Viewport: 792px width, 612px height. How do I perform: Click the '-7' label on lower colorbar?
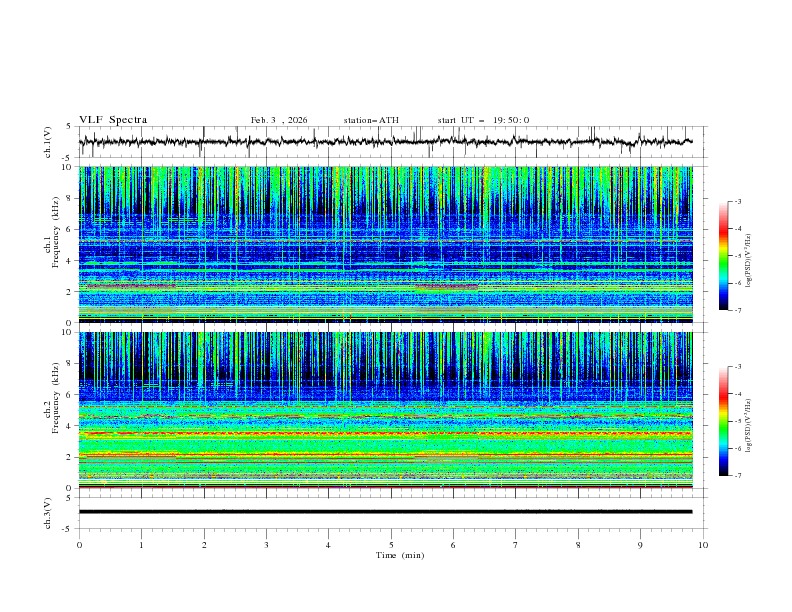pyautogui.click(x=738, y=476)
